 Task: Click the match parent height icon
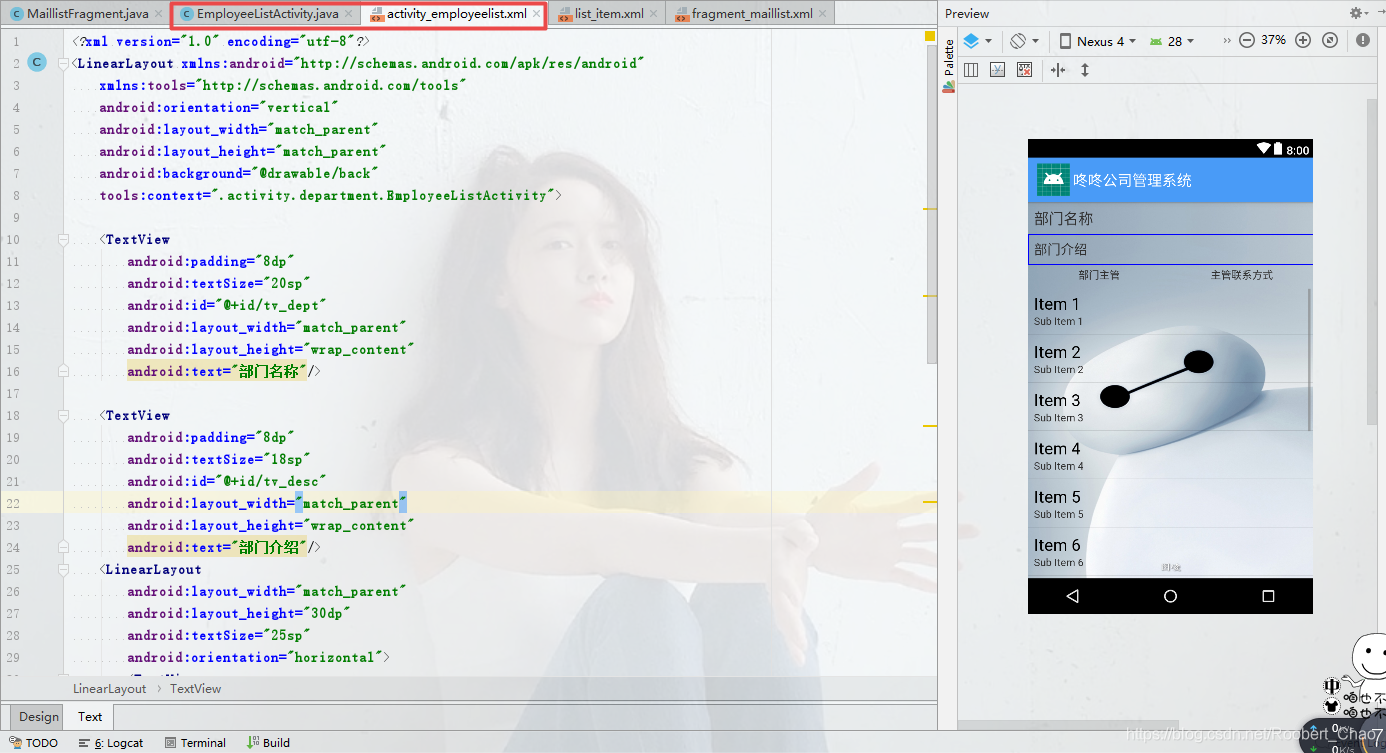1085,70
